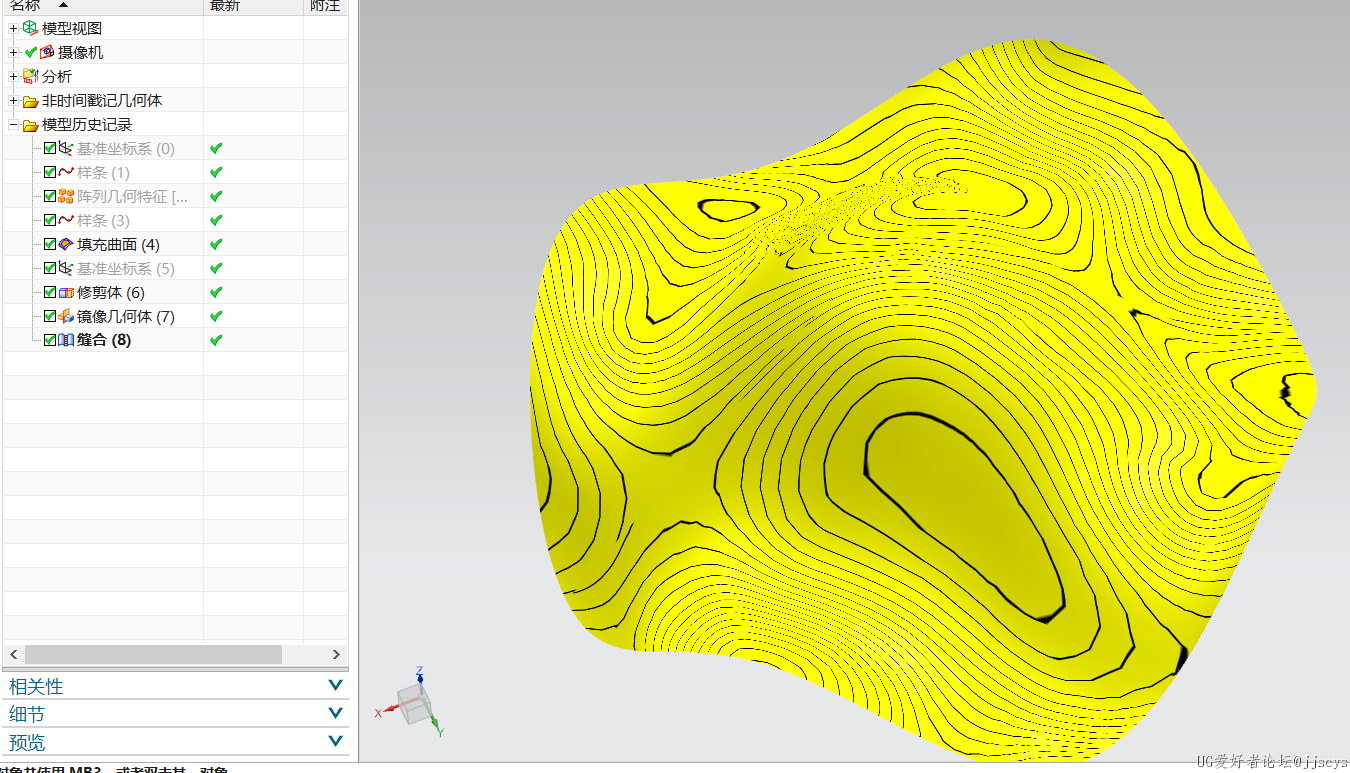Click the 阵列几何特征 pattern icon
The height and width of the screenshot is (773, 1350).
66,196
